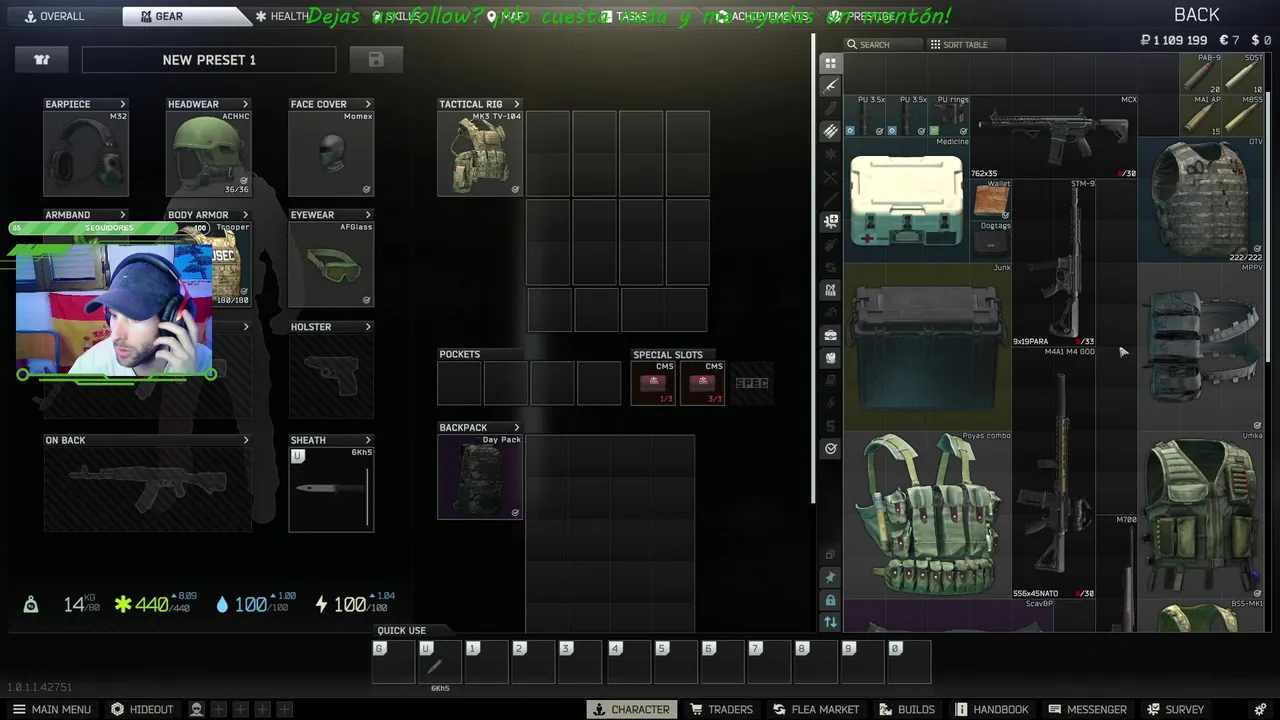This screenshot has height=720, width=1280.
Task: Click the Character button in bottom bar
Action: point(630,709)
